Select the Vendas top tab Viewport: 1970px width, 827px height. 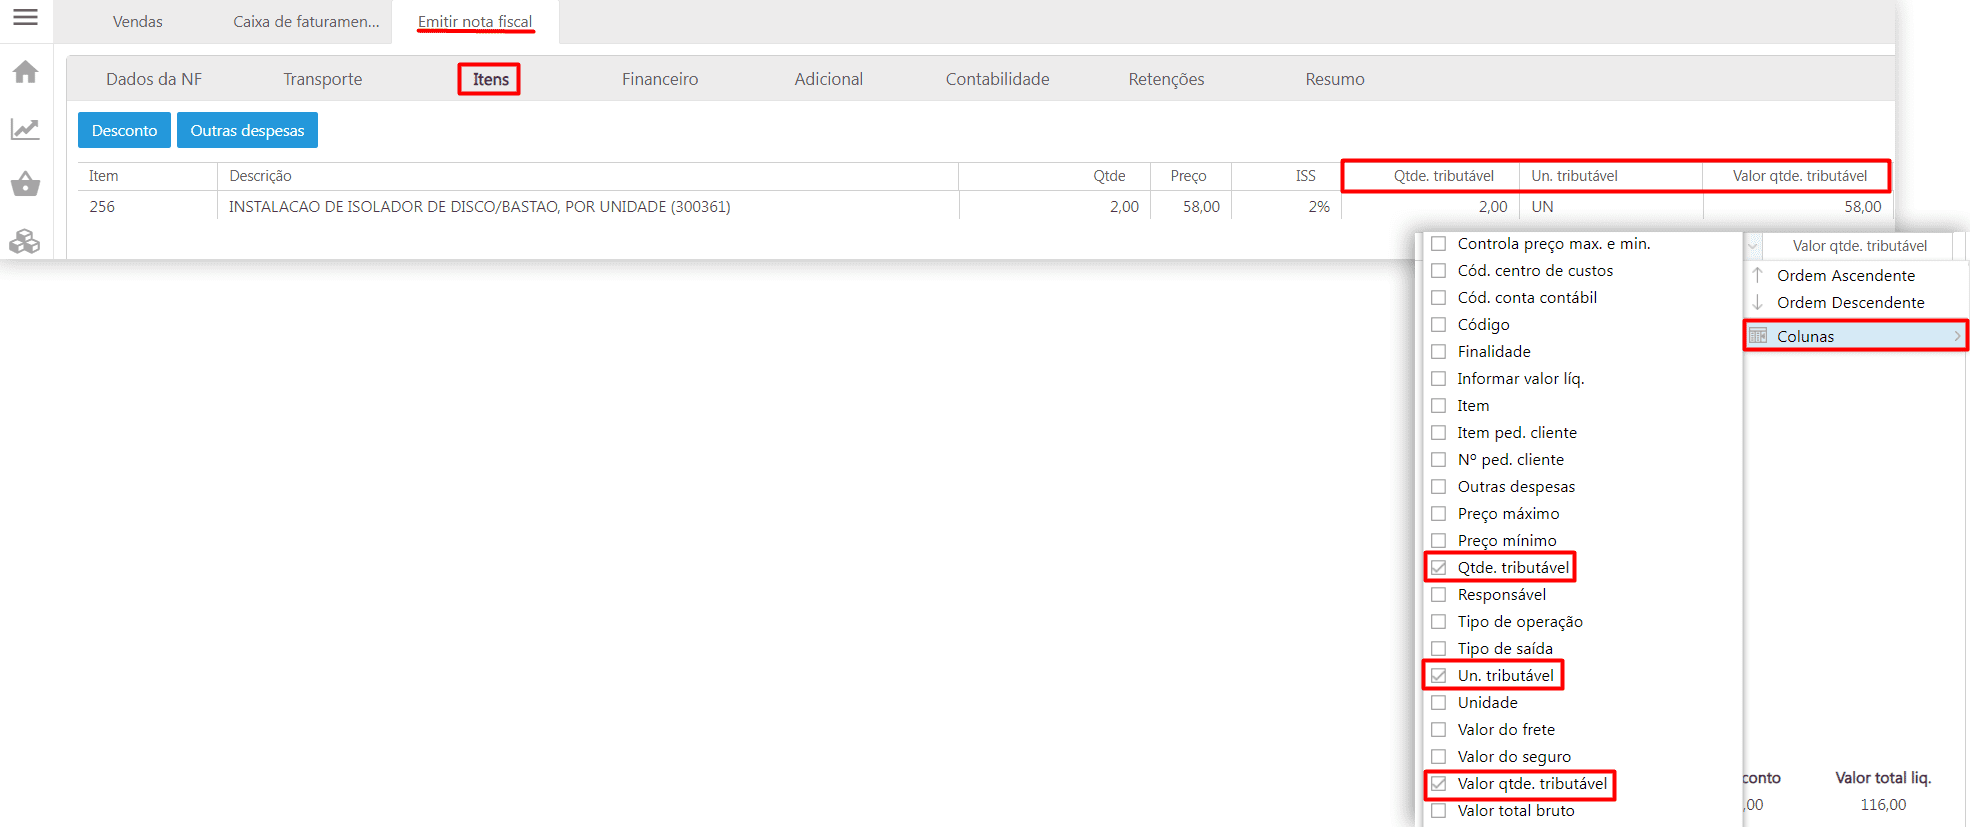137,22
